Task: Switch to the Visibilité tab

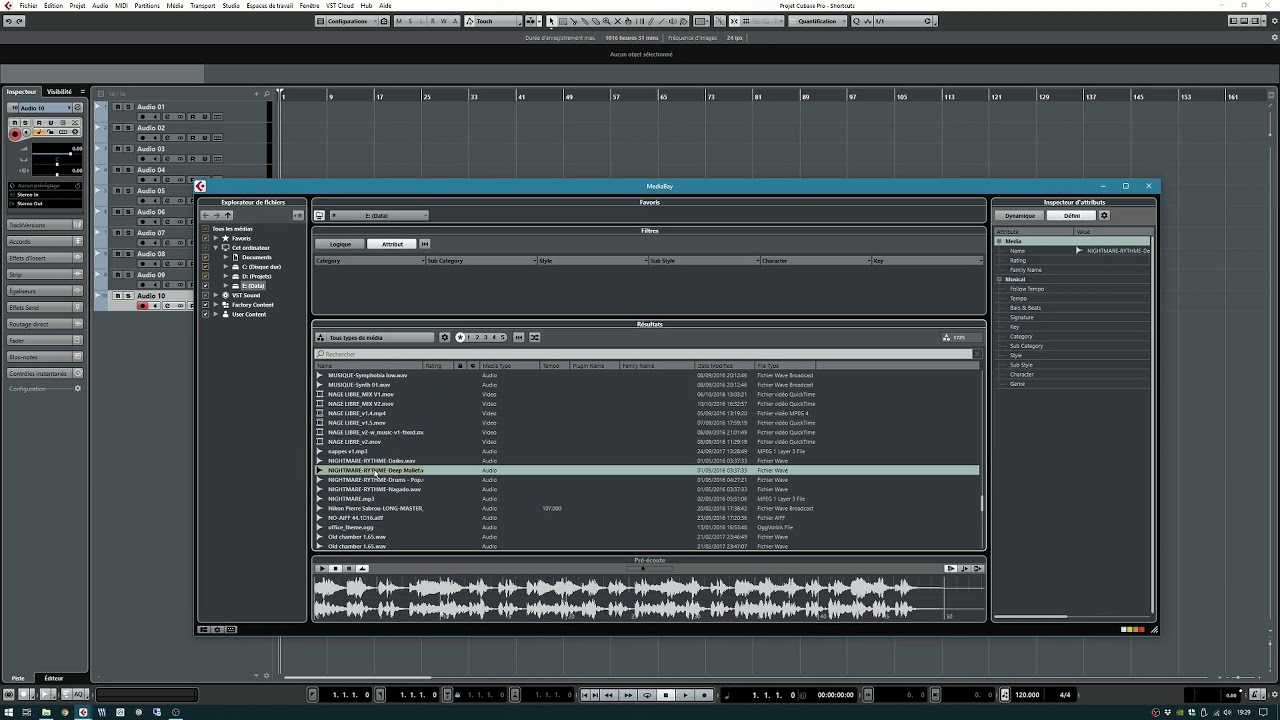Action: pos(59,91)
